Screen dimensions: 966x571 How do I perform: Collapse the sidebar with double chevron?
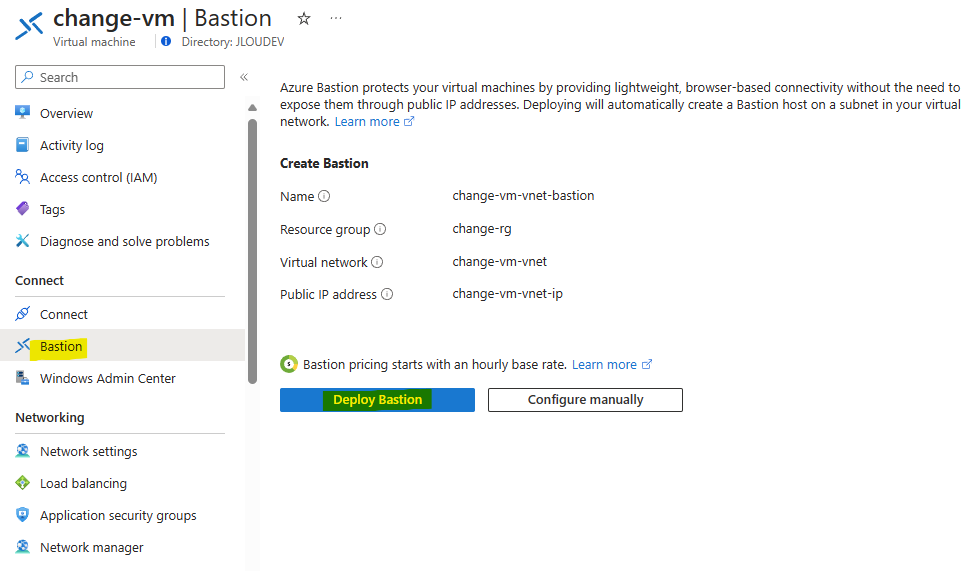coord(244,77)
